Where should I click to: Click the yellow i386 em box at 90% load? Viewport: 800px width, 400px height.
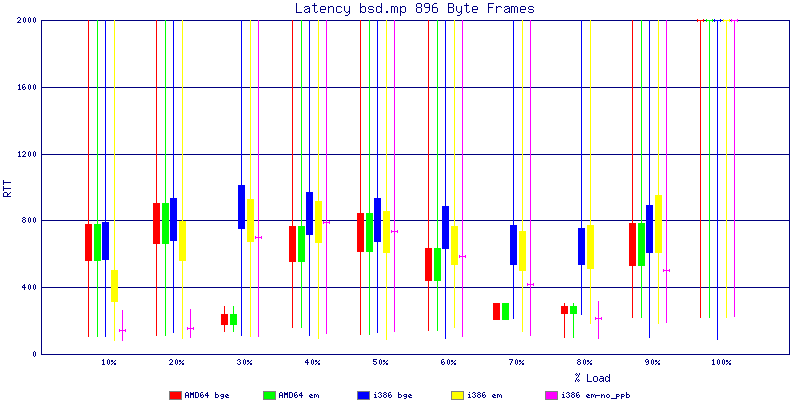658,224
